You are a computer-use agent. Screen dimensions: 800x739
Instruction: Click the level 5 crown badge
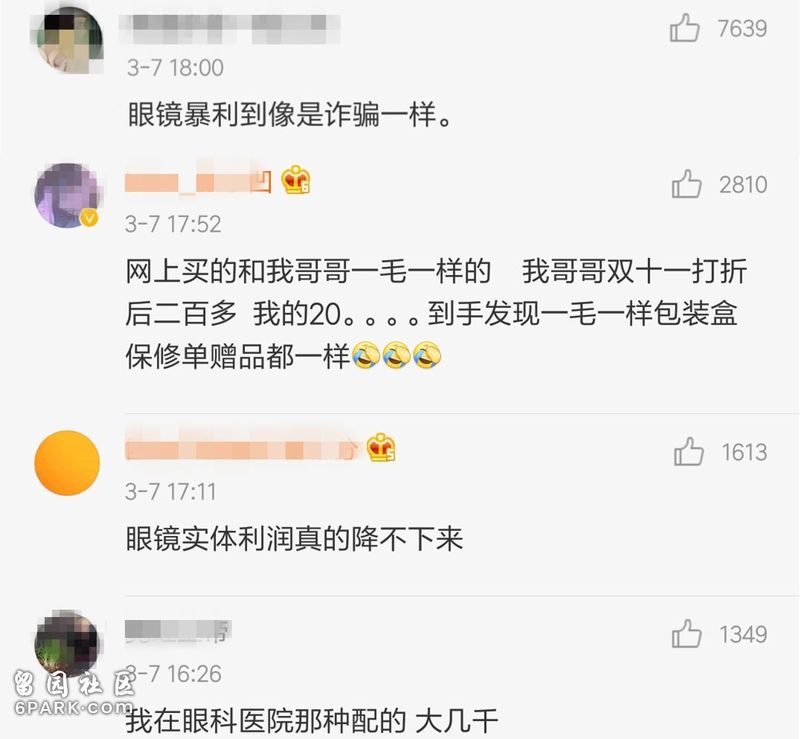[x=381, y=447]
